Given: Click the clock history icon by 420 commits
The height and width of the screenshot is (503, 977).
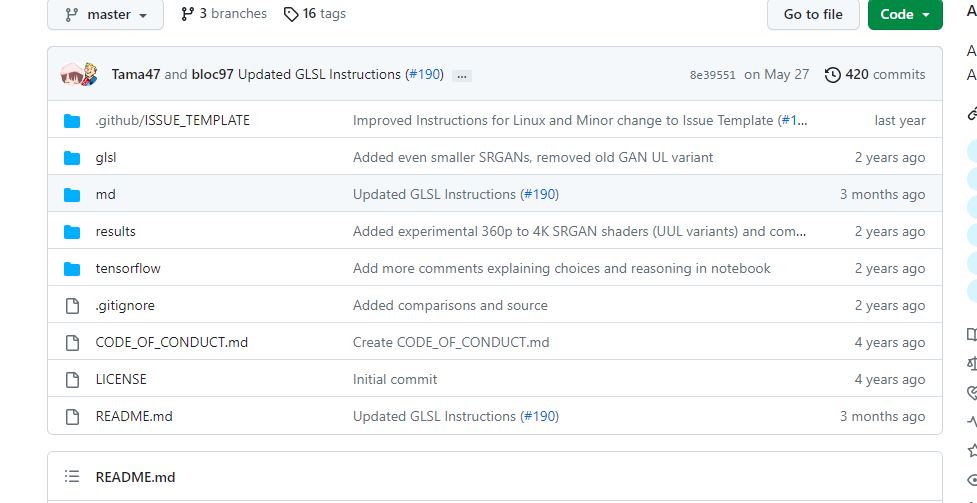Looking at the screenshot, I should click(832, 75).
